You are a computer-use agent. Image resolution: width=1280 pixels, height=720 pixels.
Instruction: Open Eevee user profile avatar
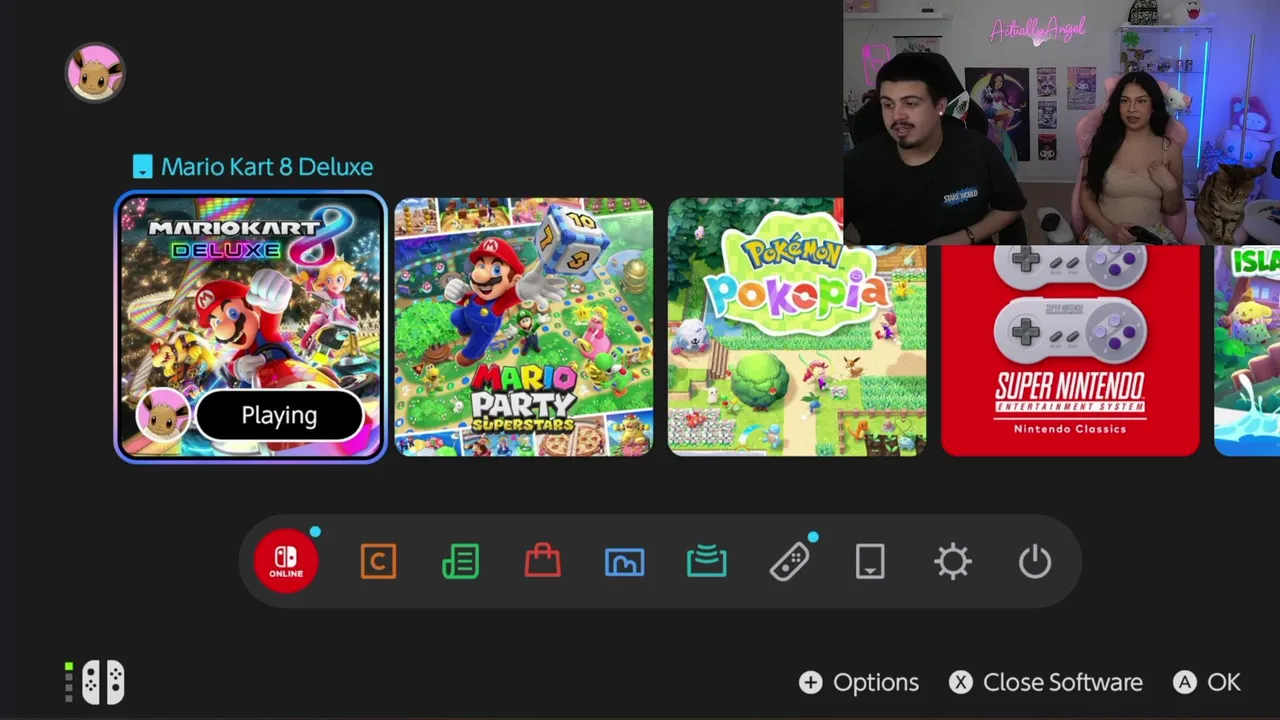point(95,72)
